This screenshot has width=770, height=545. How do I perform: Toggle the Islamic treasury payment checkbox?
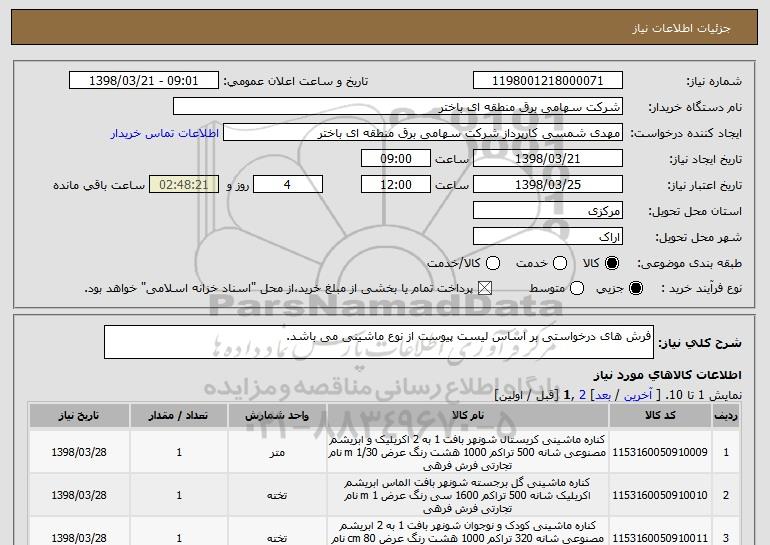[x=485, y=288]
